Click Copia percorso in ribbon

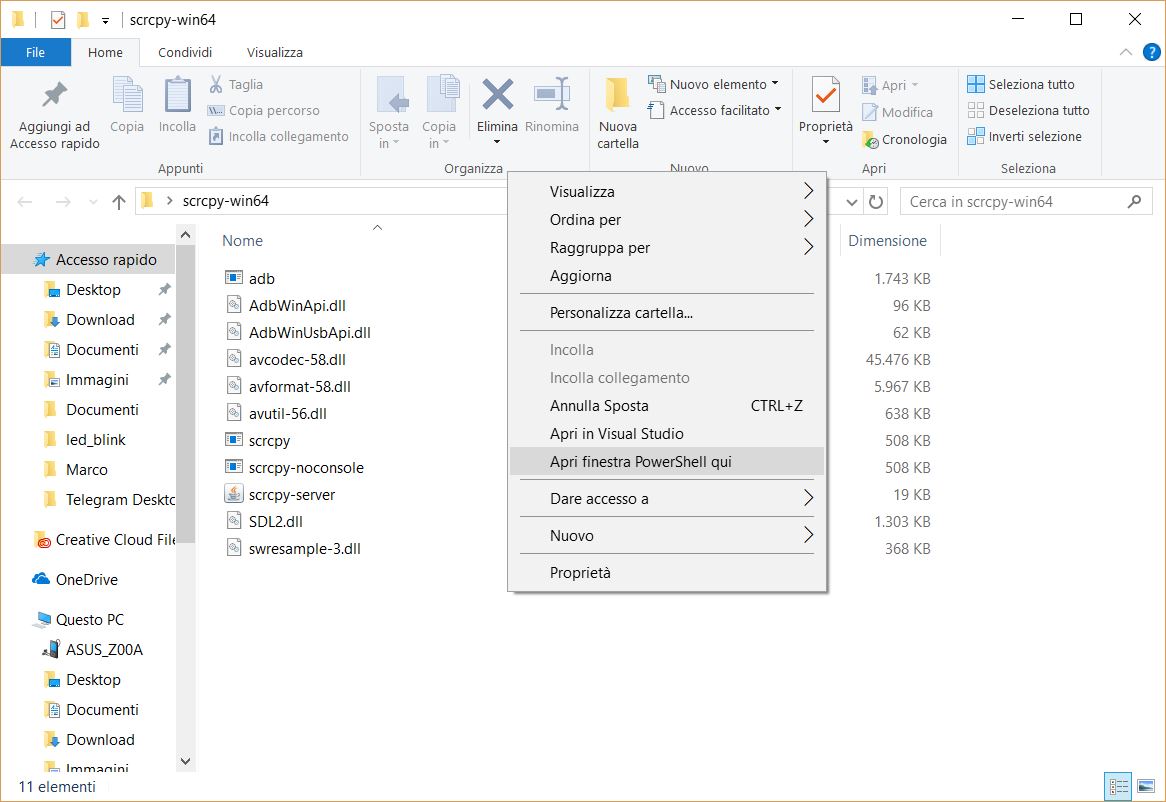[264, 111]
